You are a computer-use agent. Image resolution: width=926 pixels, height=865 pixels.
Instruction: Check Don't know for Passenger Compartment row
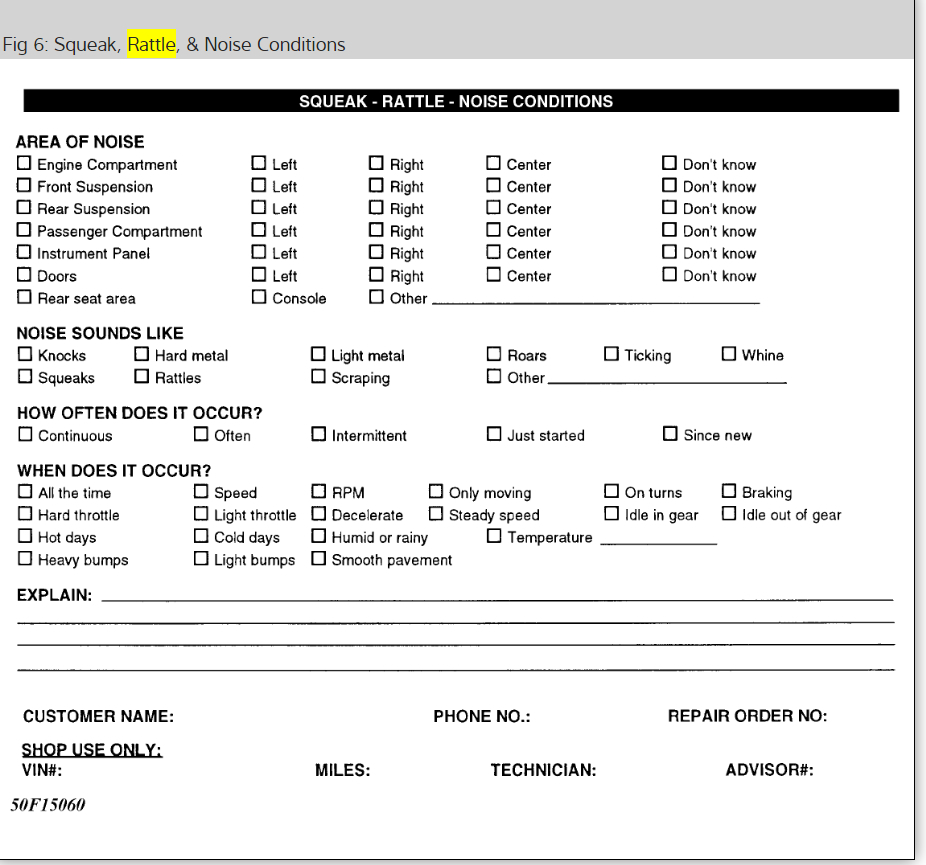669,230
